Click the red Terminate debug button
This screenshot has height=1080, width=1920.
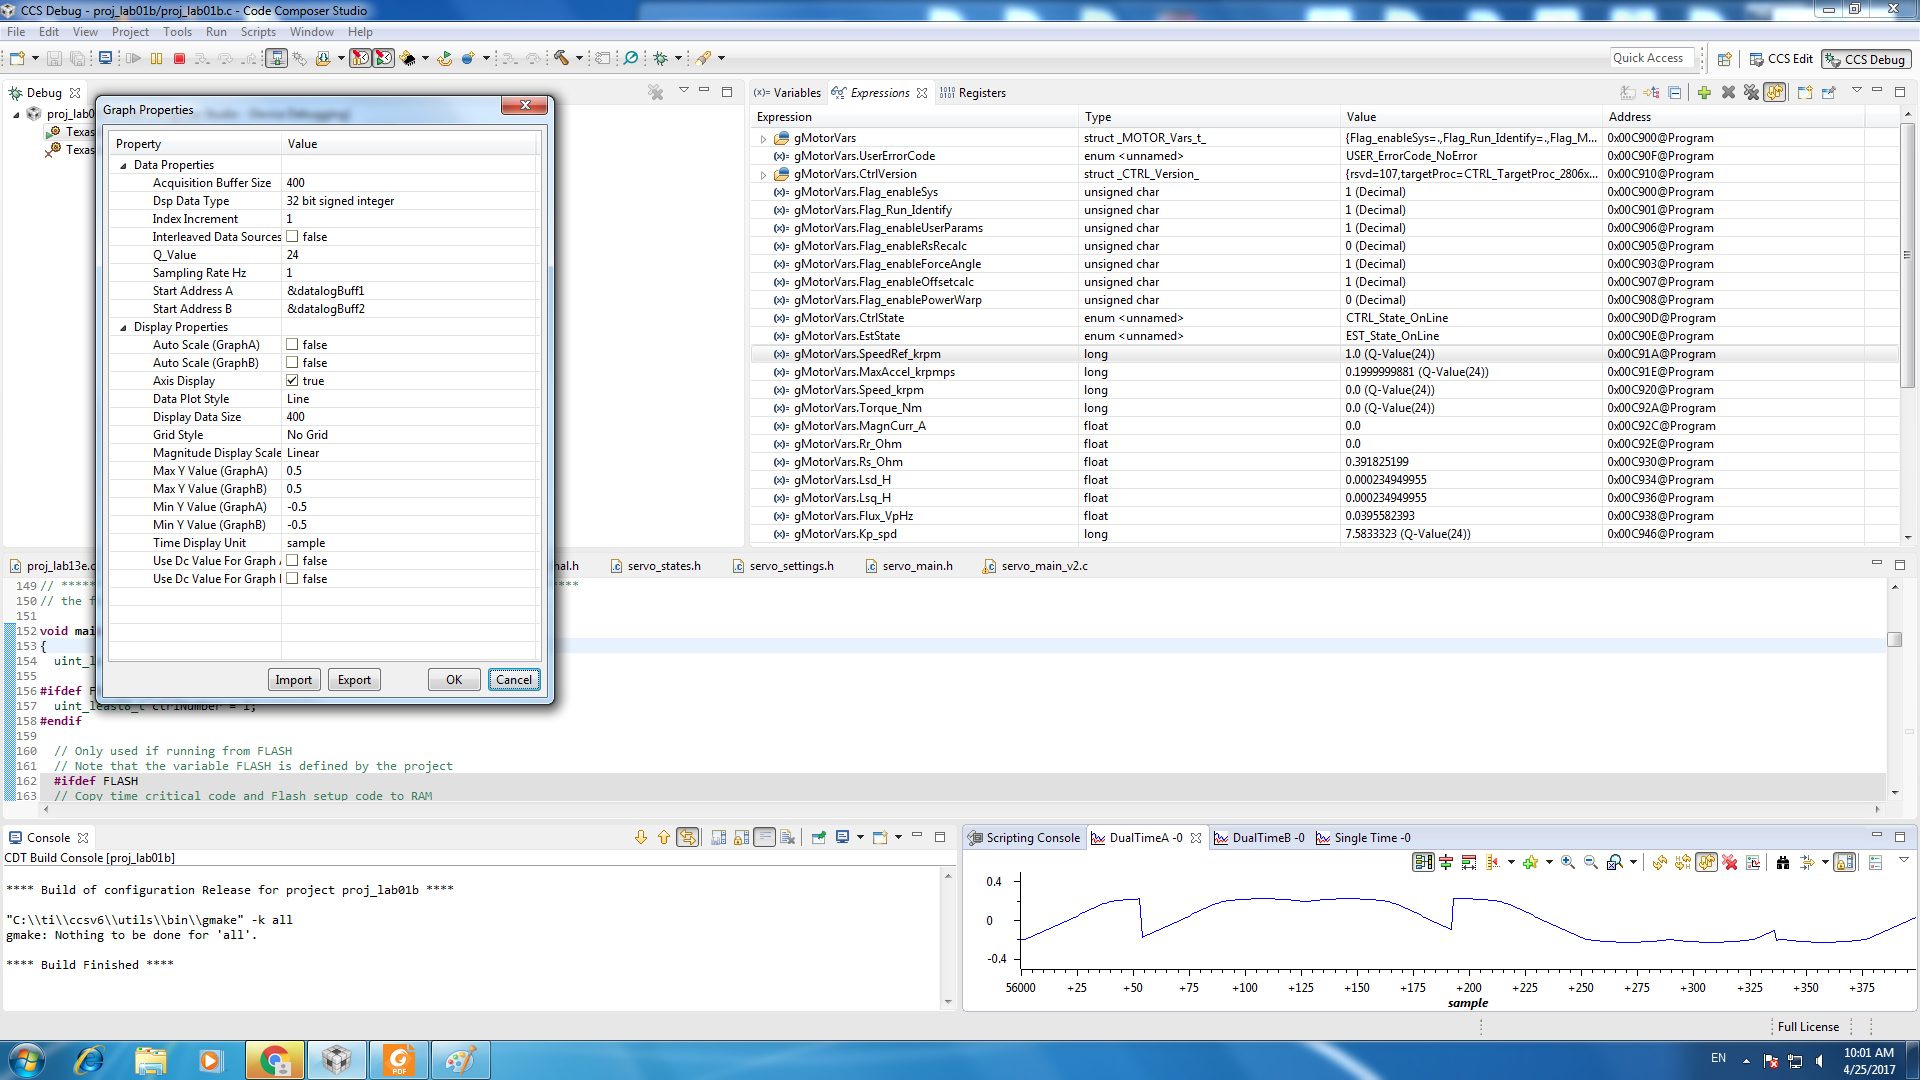[x=180, y=59]
